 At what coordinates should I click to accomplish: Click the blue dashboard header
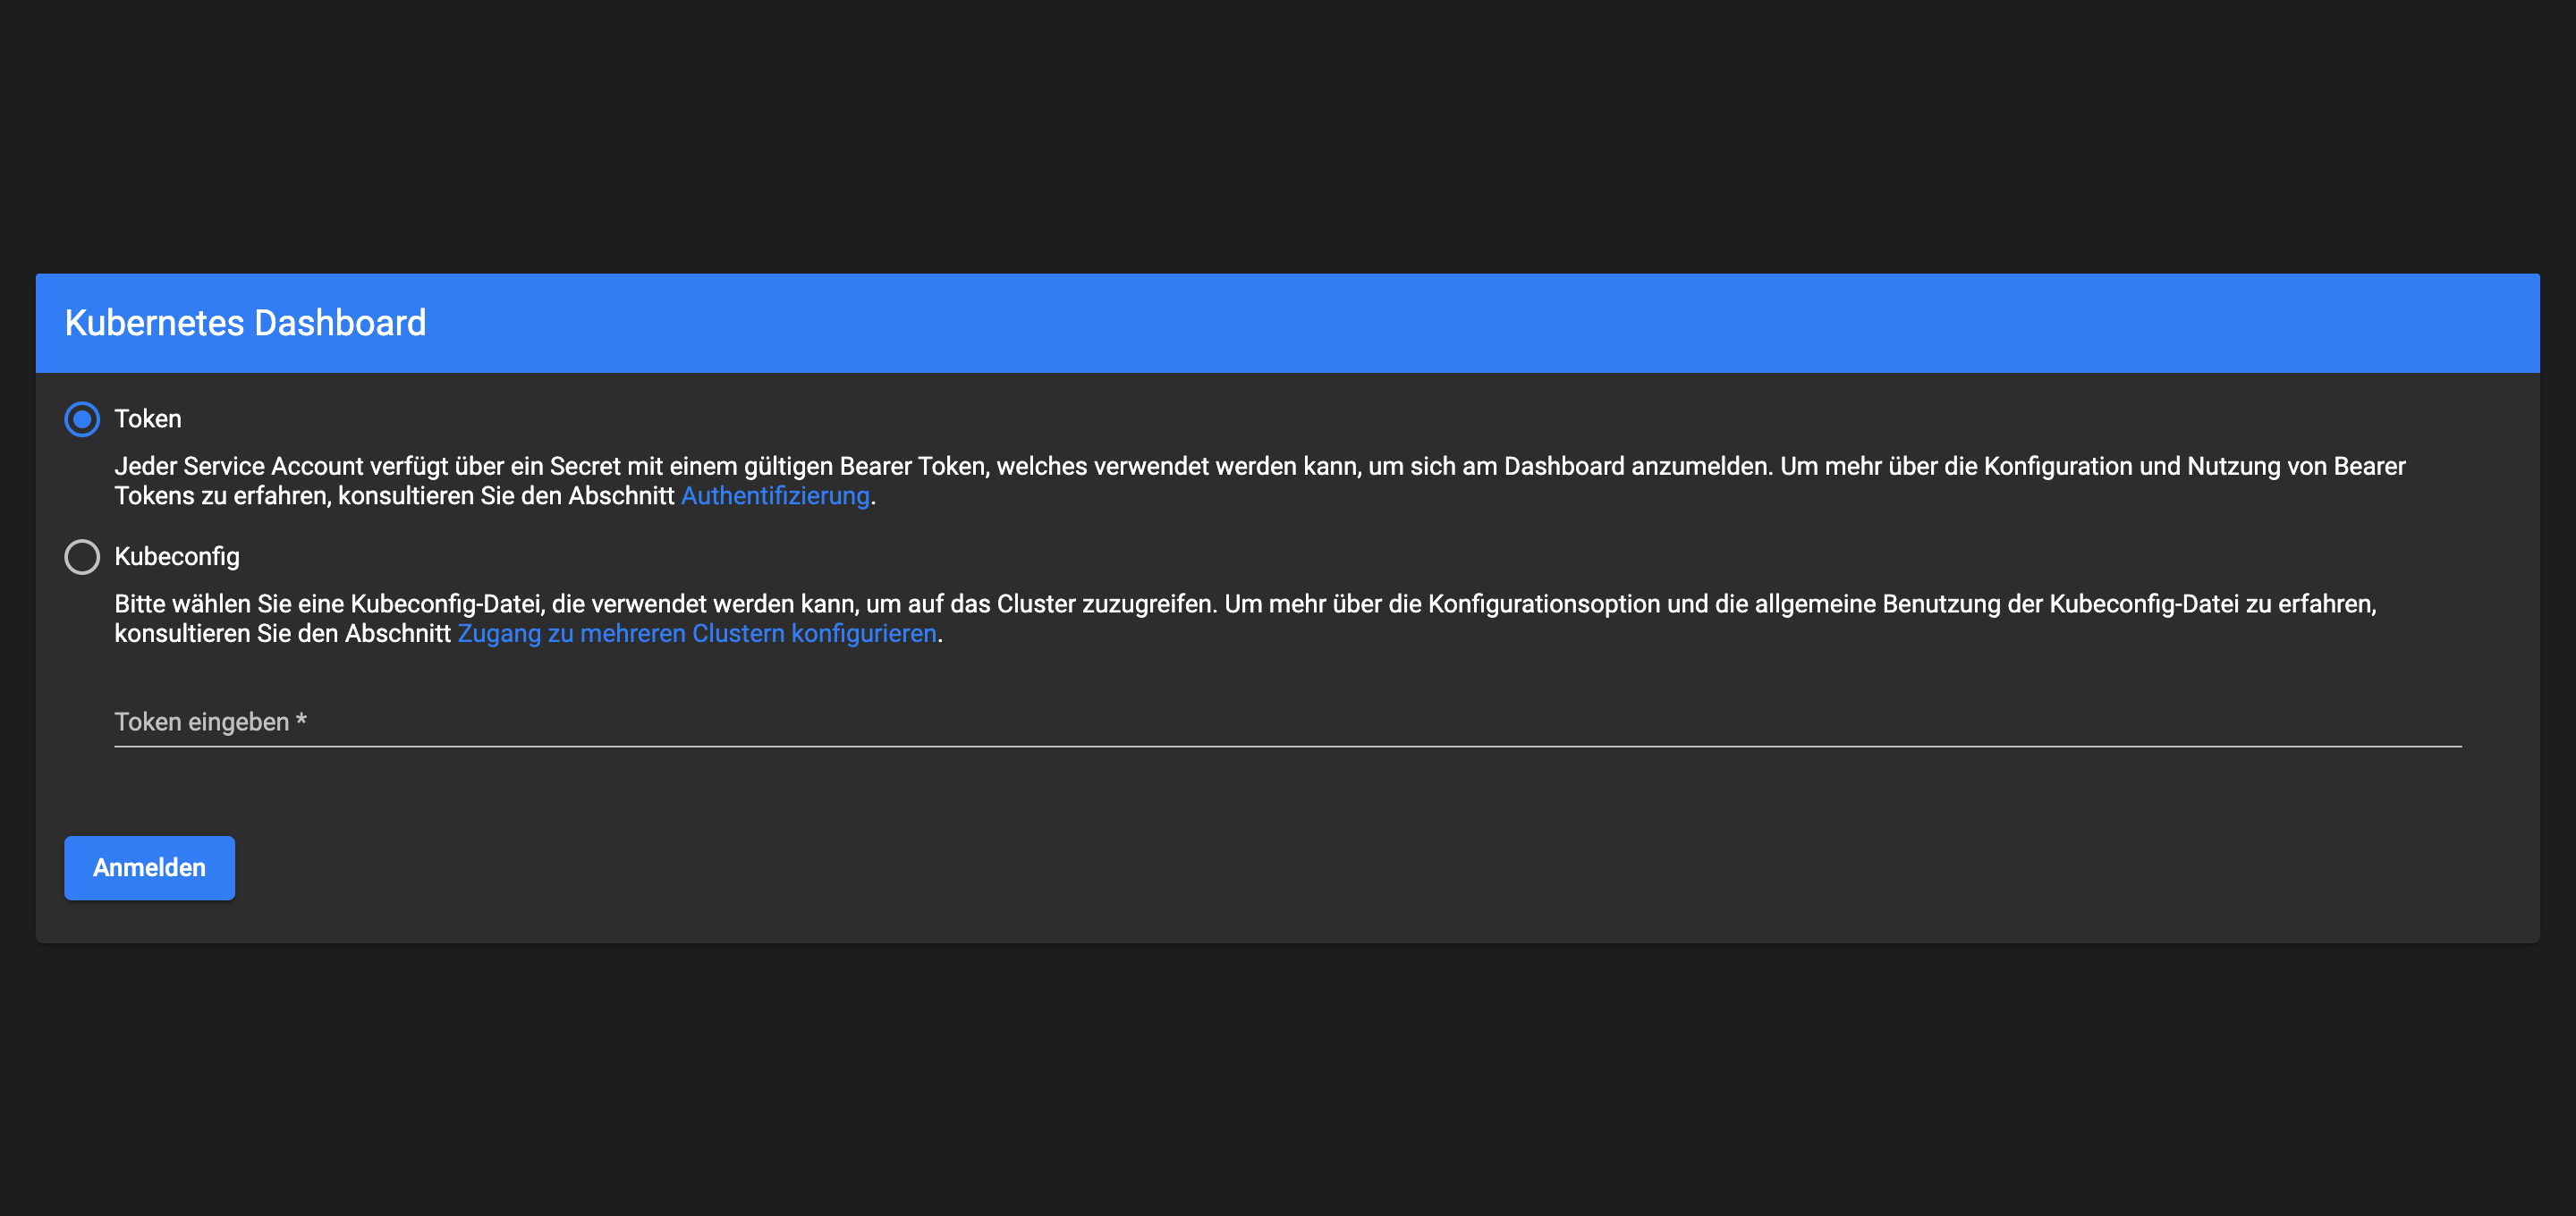1288,322
